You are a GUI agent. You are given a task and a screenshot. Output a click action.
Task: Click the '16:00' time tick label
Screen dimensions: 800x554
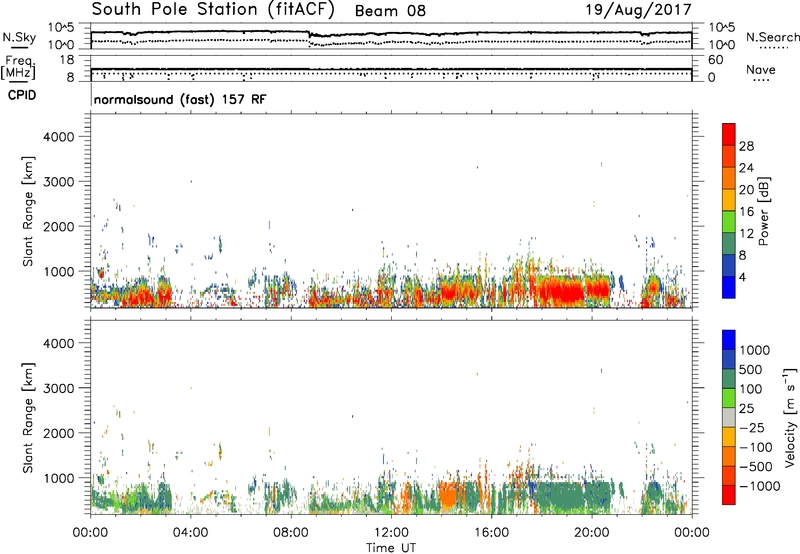pyautogui.click(x=491, y=533)
